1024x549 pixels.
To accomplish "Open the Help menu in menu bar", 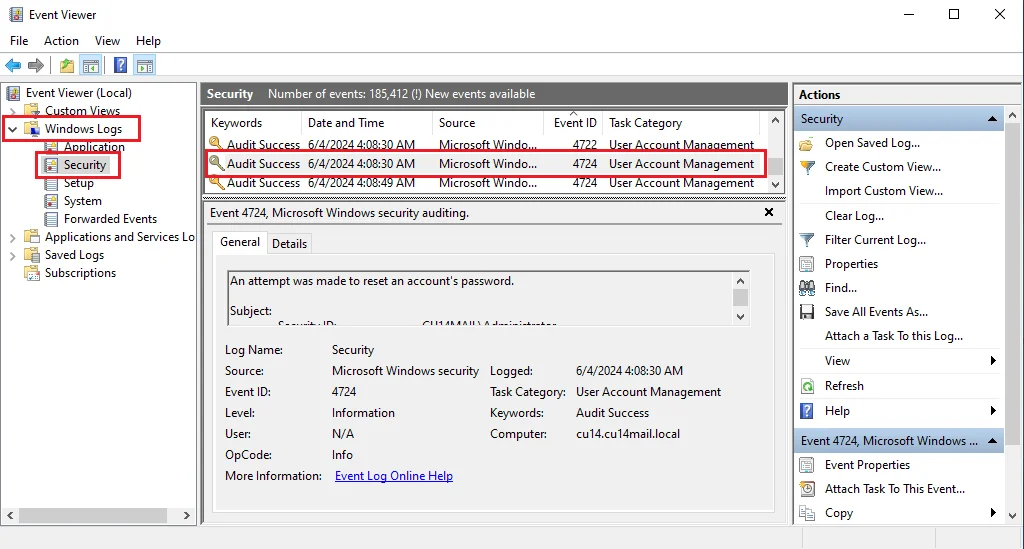I will point(148,40).
